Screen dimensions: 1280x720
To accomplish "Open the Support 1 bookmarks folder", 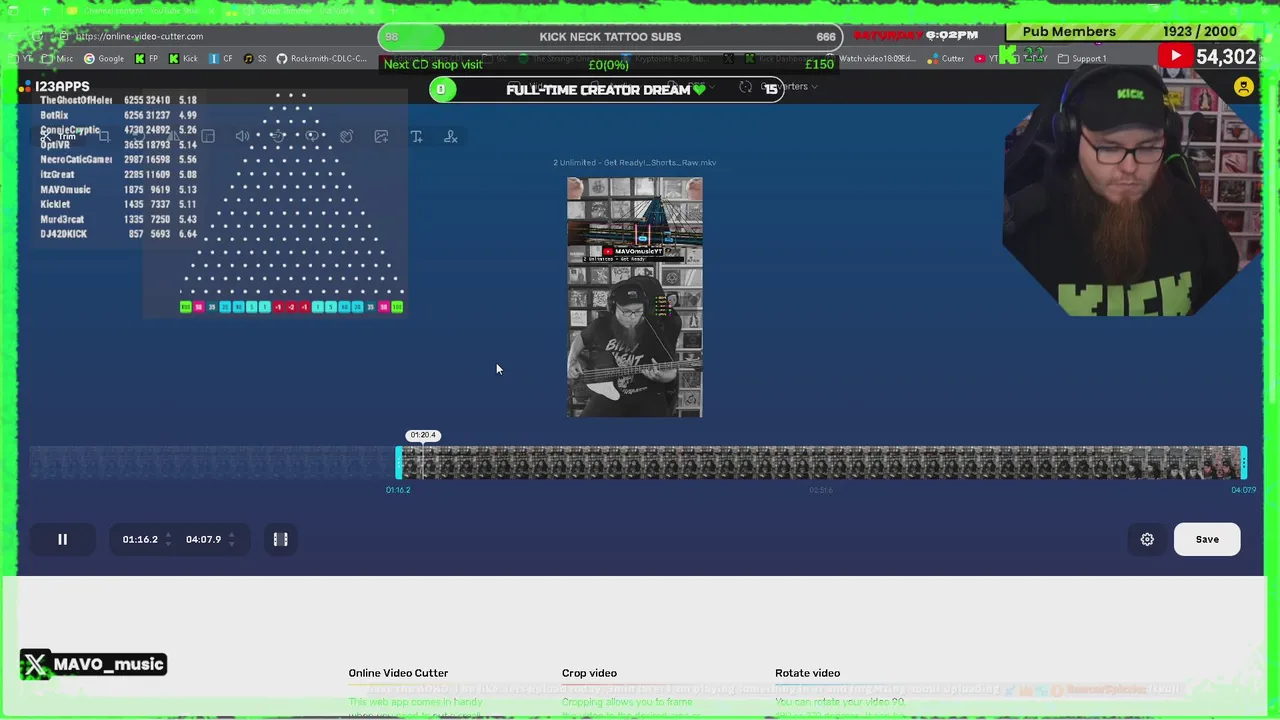I will pyautogui.click(x=1082, y=58).
